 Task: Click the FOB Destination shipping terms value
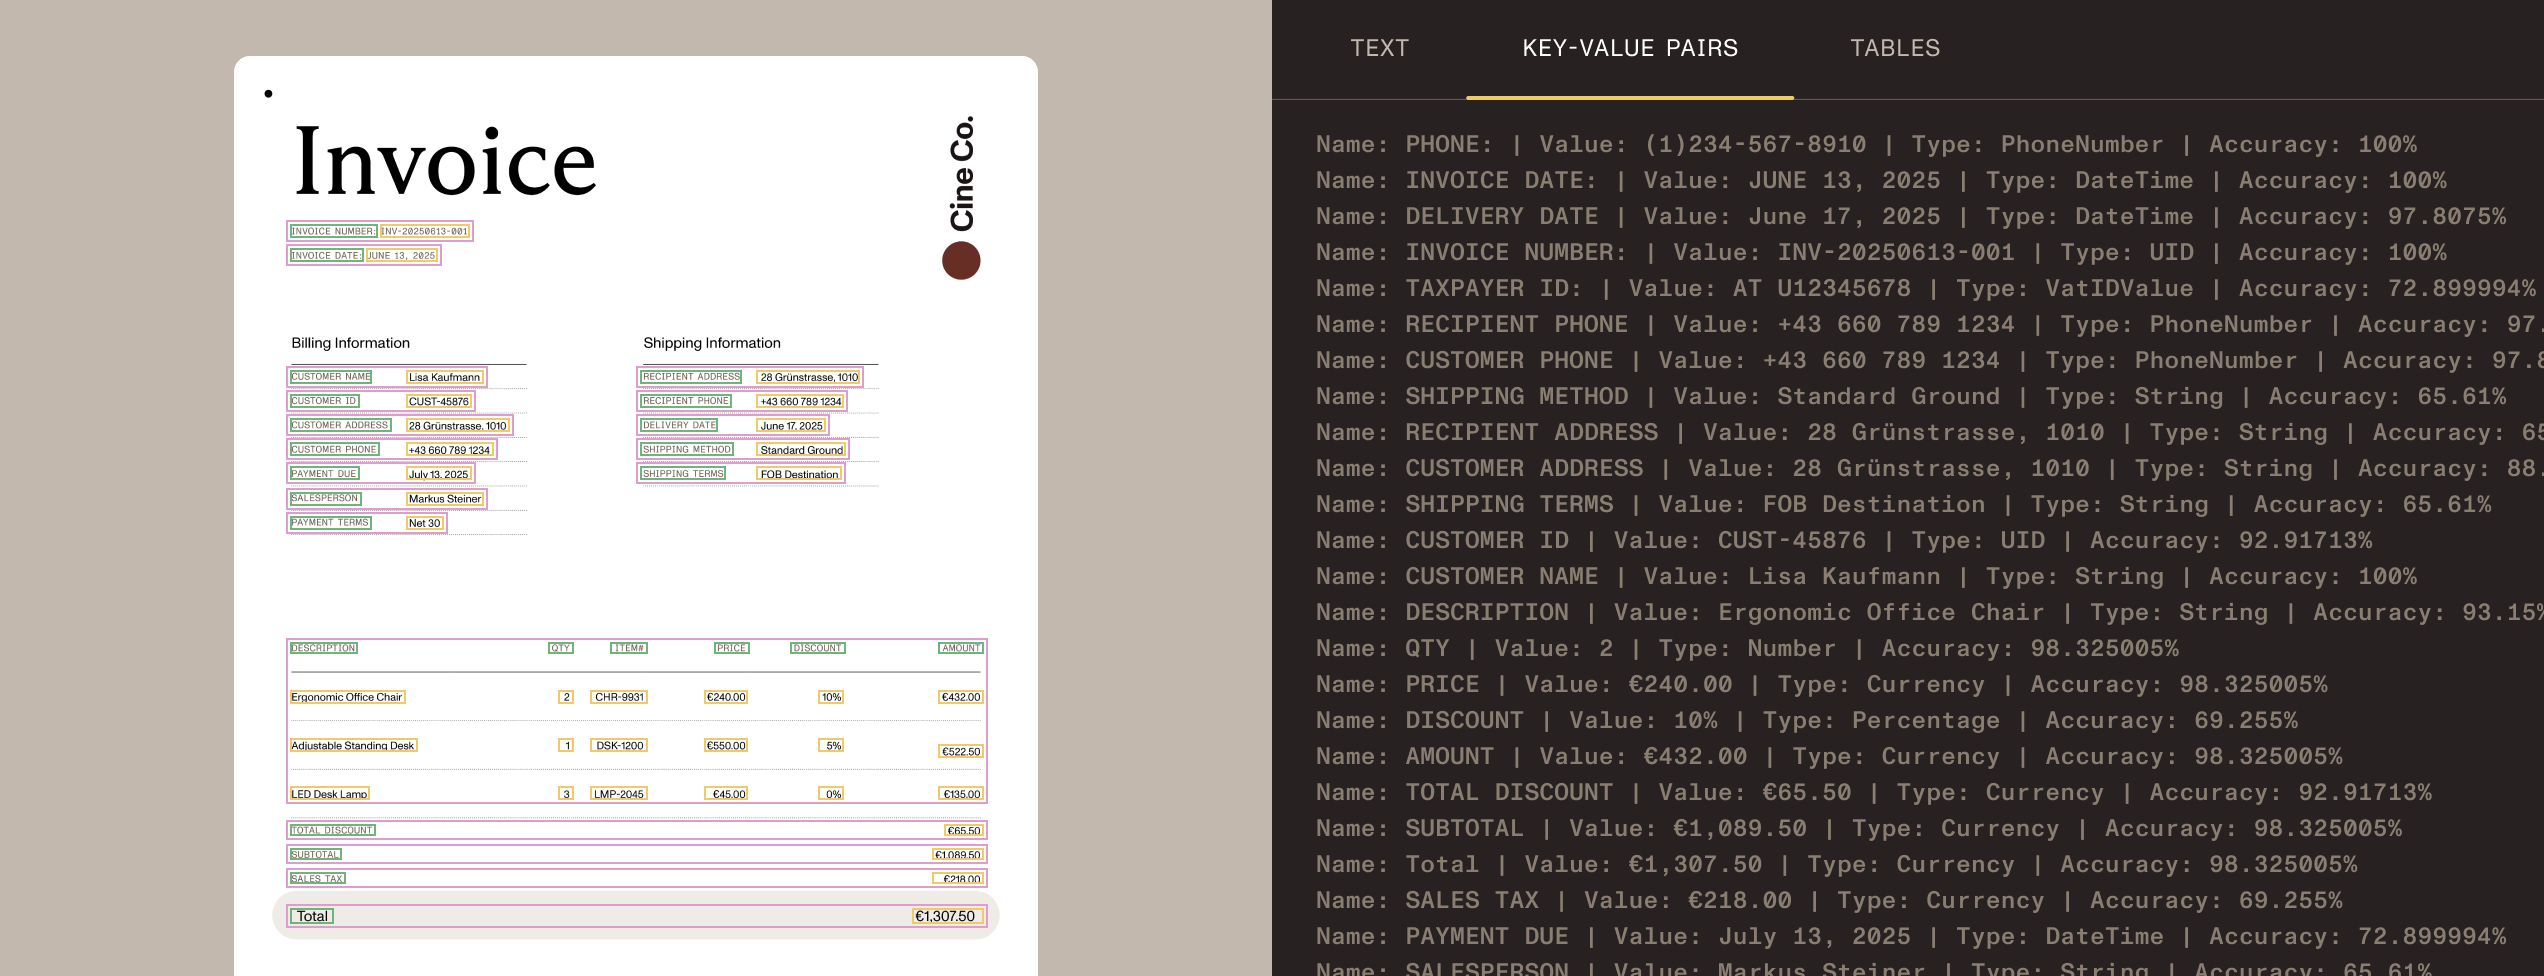pos(799,474)
